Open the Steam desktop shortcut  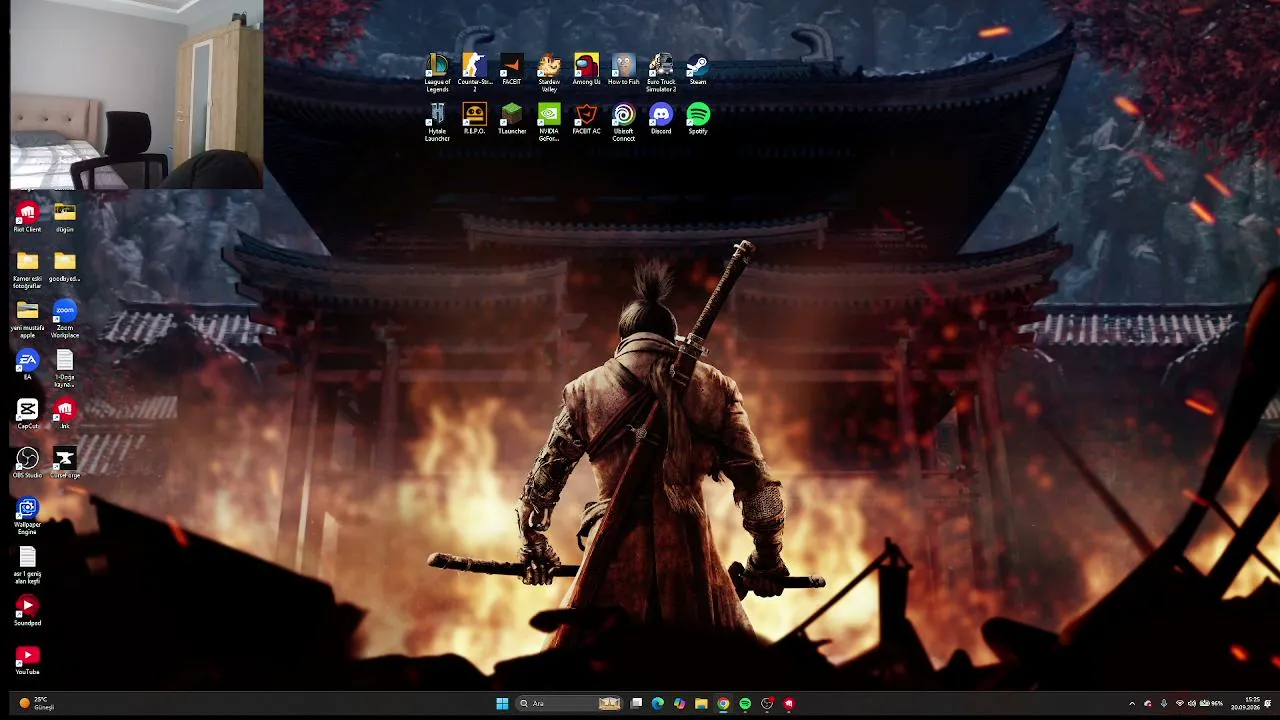coord(698,70)
